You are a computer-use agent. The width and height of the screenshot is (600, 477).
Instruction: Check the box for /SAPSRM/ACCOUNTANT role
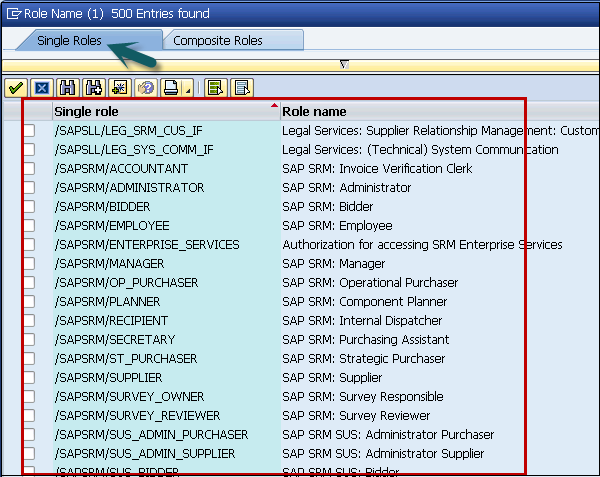pyautogui.click(x=29, y=169)
